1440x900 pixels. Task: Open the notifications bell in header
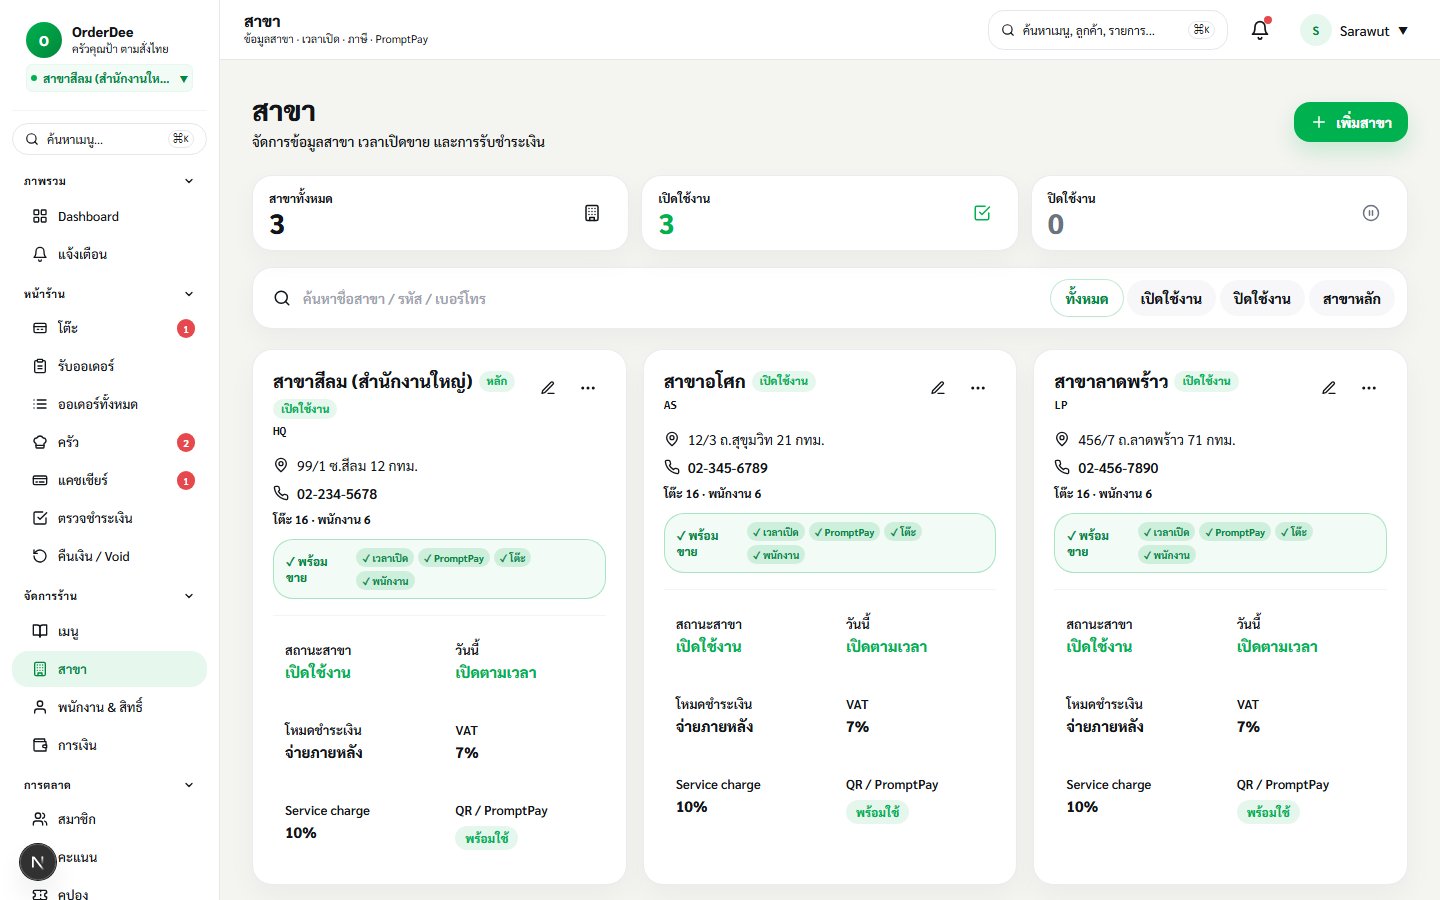click(1260, 30)
